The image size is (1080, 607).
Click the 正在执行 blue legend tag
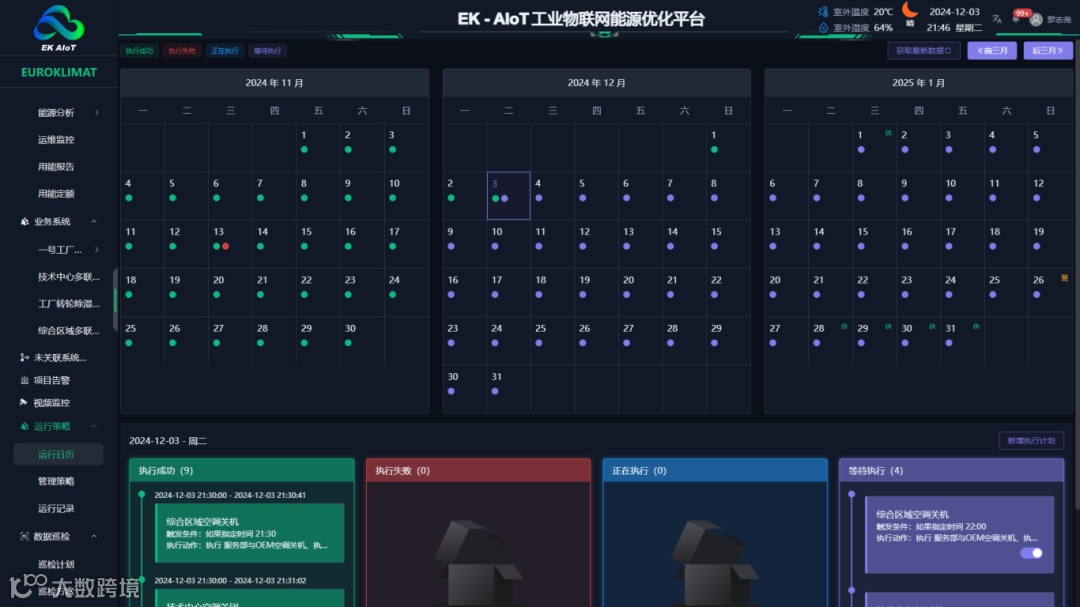click(225, 51)
